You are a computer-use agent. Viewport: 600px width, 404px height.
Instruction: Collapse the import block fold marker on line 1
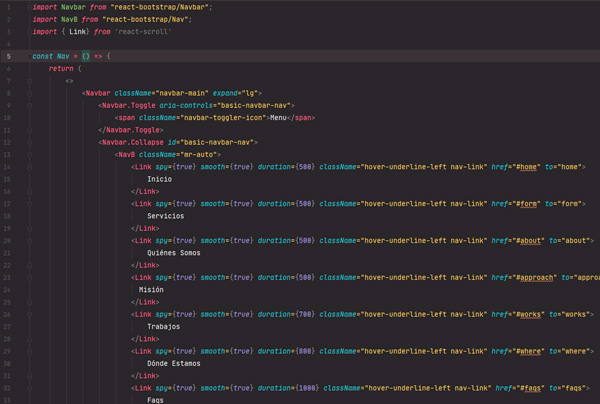[29, 7]
